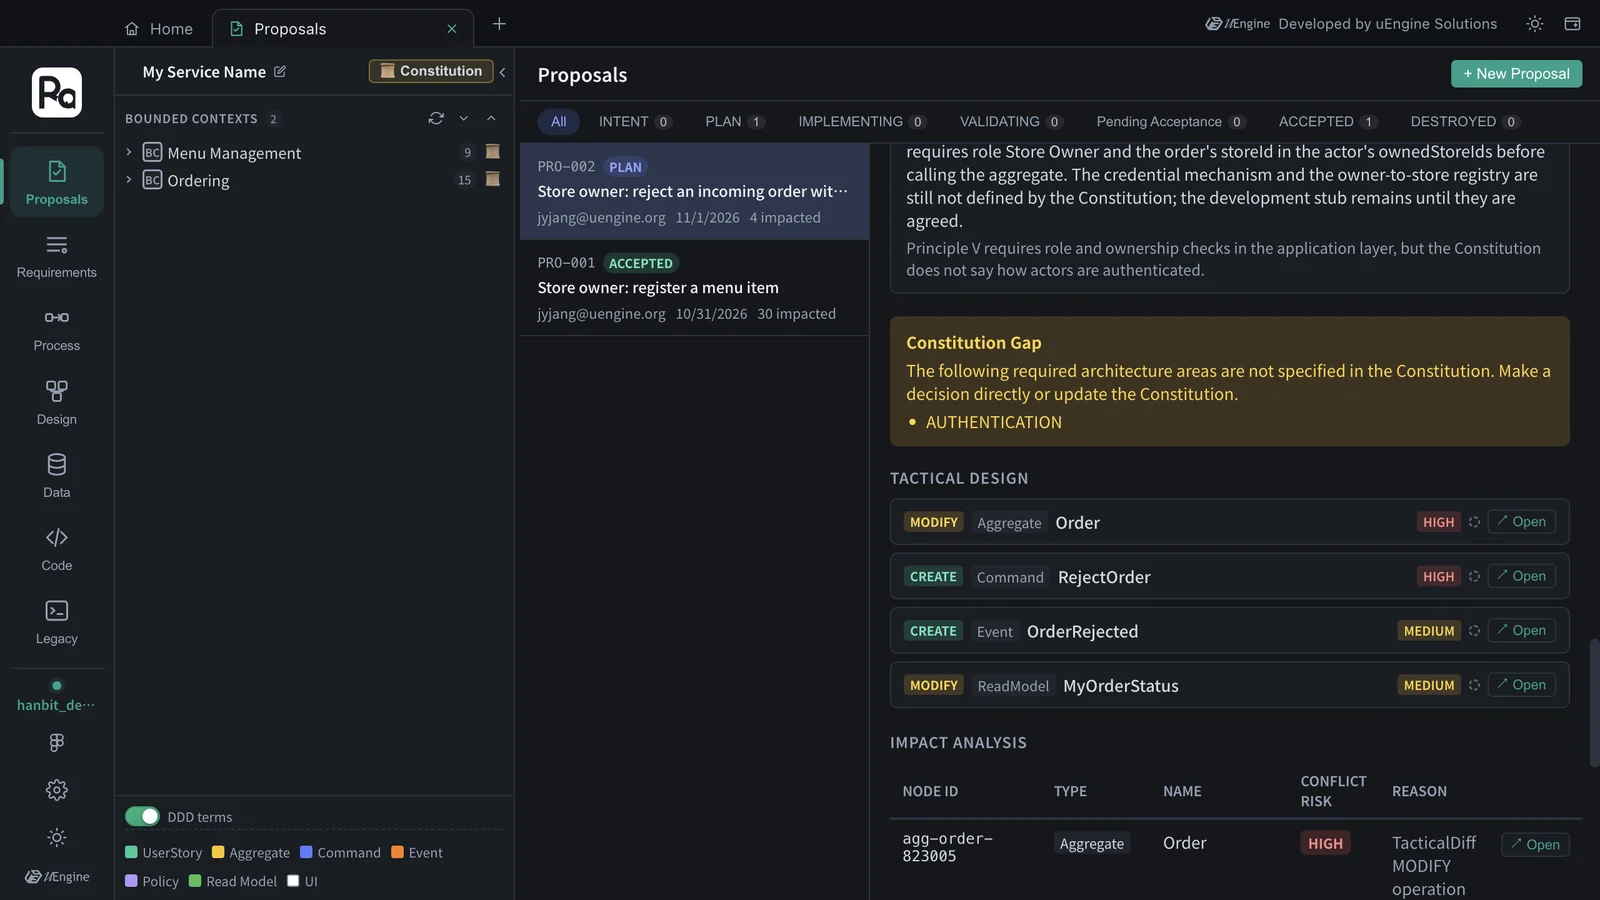Filter proposals by PLAN status
The image size is (1600, 900).
coord(734,122)
